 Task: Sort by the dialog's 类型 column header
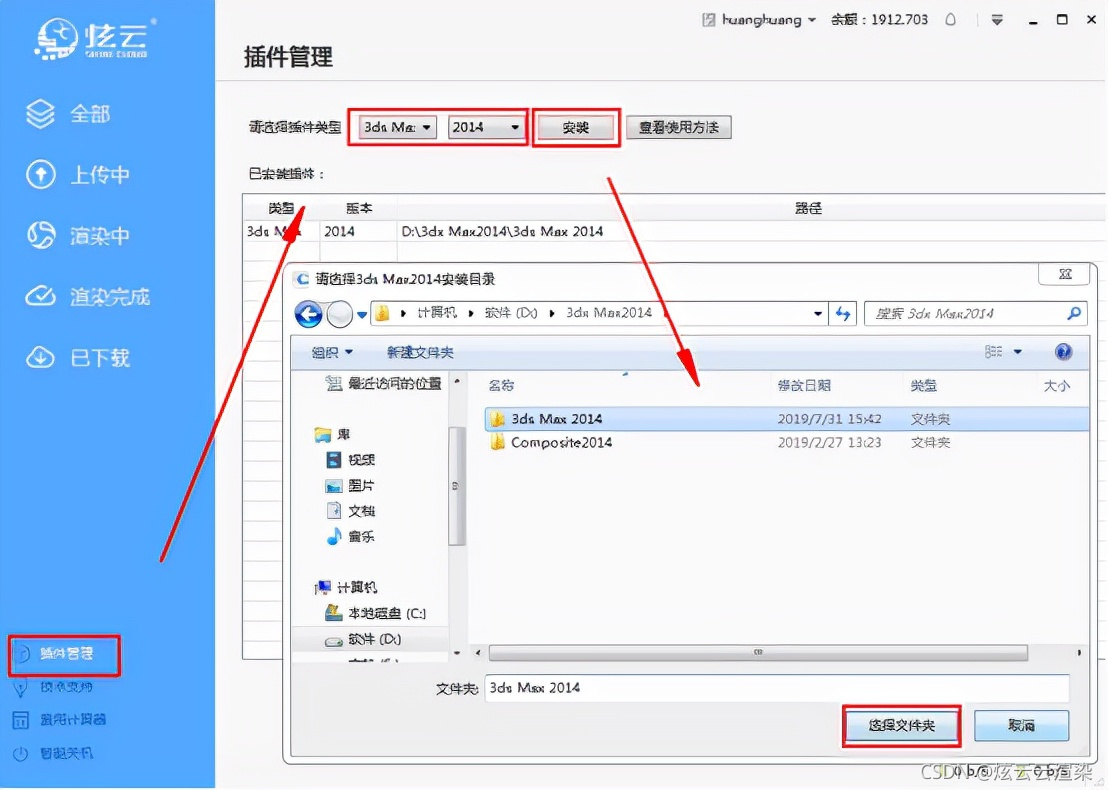coord(923,386)
